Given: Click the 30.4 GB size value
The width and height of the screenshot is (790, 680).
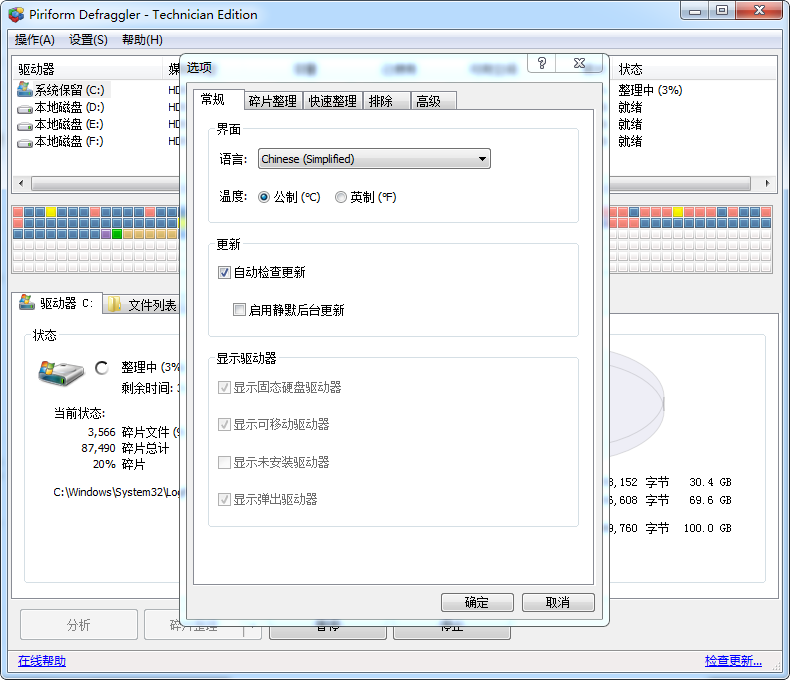Looking at the screenshot, I should 710,482.
